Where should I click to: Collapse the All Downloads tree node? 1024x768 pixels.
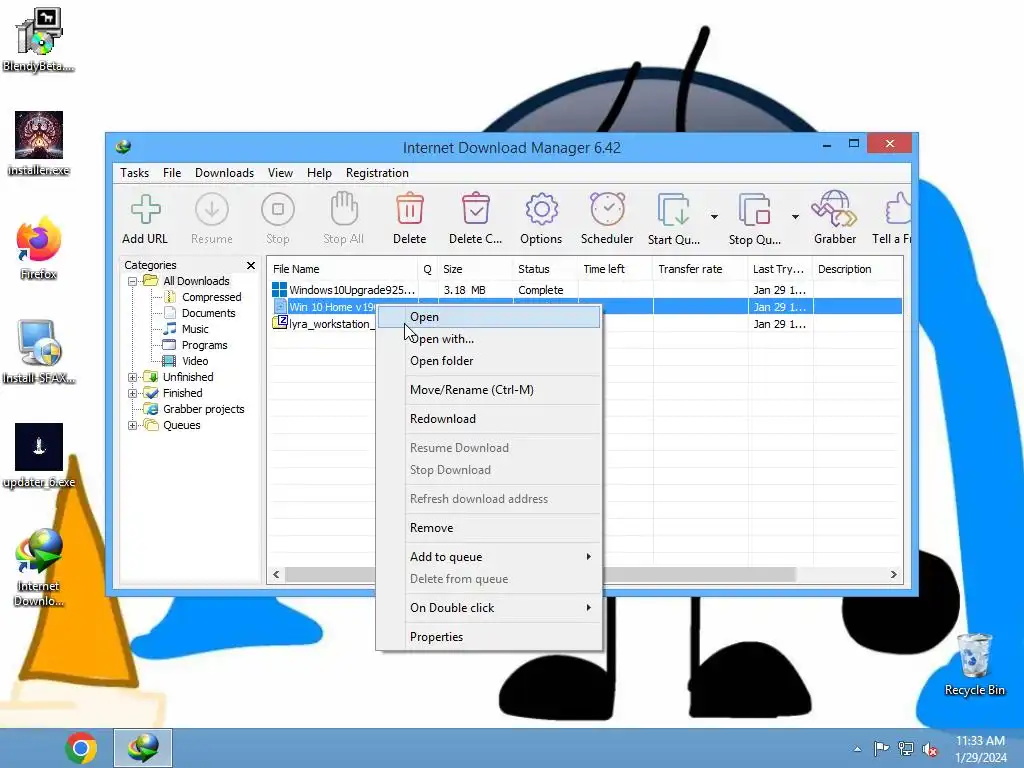point(133,281)
